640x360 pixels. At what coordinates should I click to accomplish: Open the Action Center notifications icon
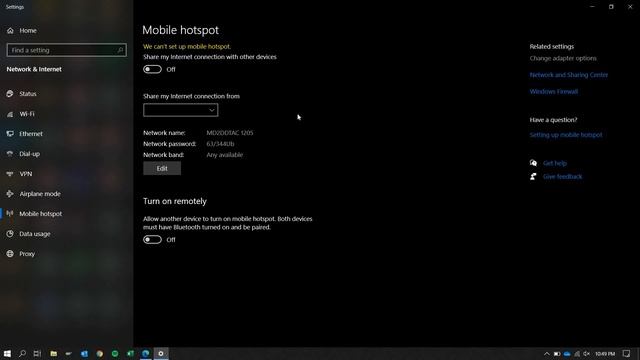click(x=626, y=353)
